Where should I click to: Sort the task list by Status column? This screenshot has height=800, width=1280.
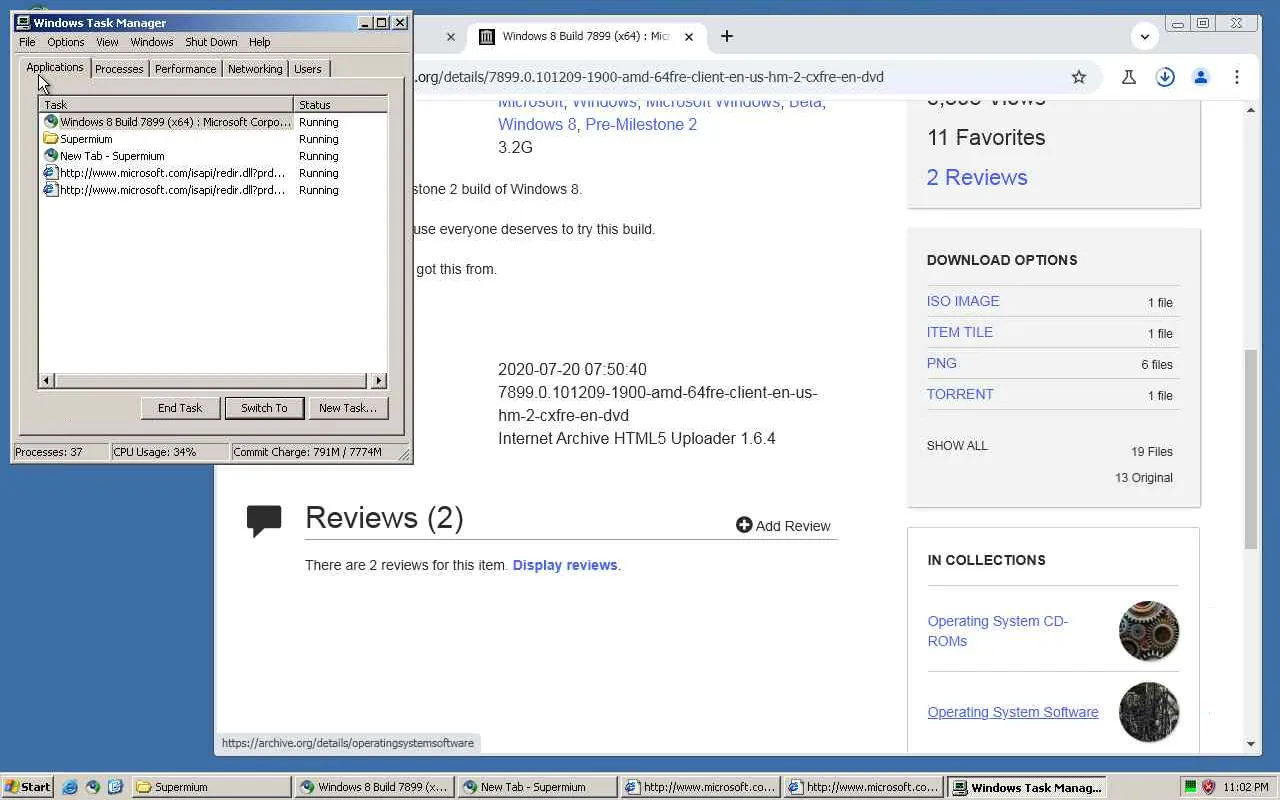click(x=341, y=104)
